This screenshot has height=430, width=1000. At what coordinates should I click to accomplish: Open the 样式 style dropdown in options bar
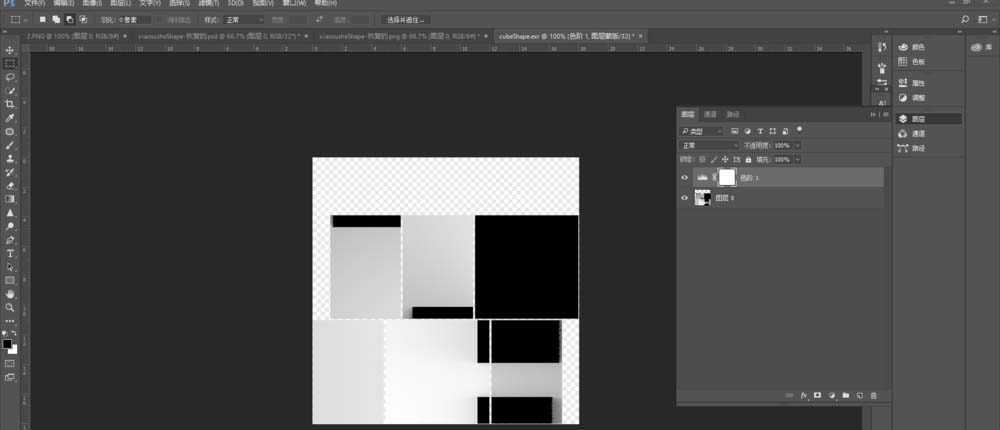pos(242,20)
